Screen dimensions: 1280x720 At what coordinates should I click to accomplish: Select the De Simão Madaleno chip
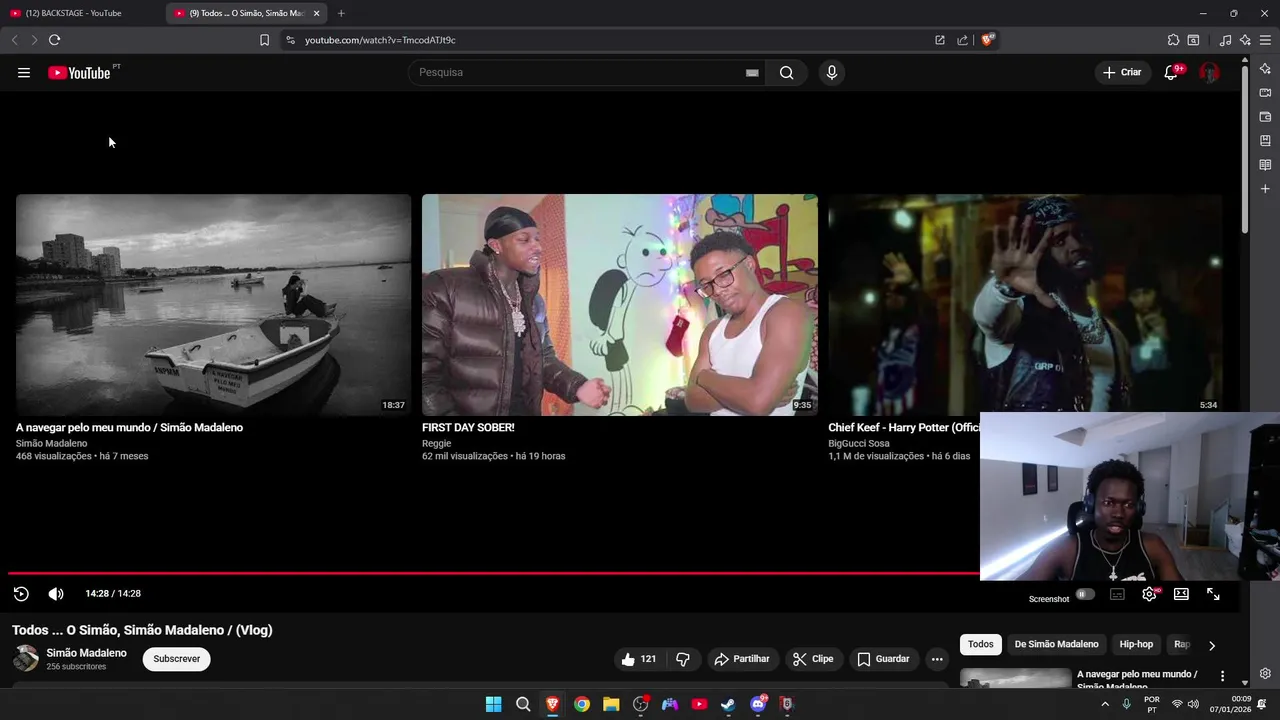[1056, 644]
